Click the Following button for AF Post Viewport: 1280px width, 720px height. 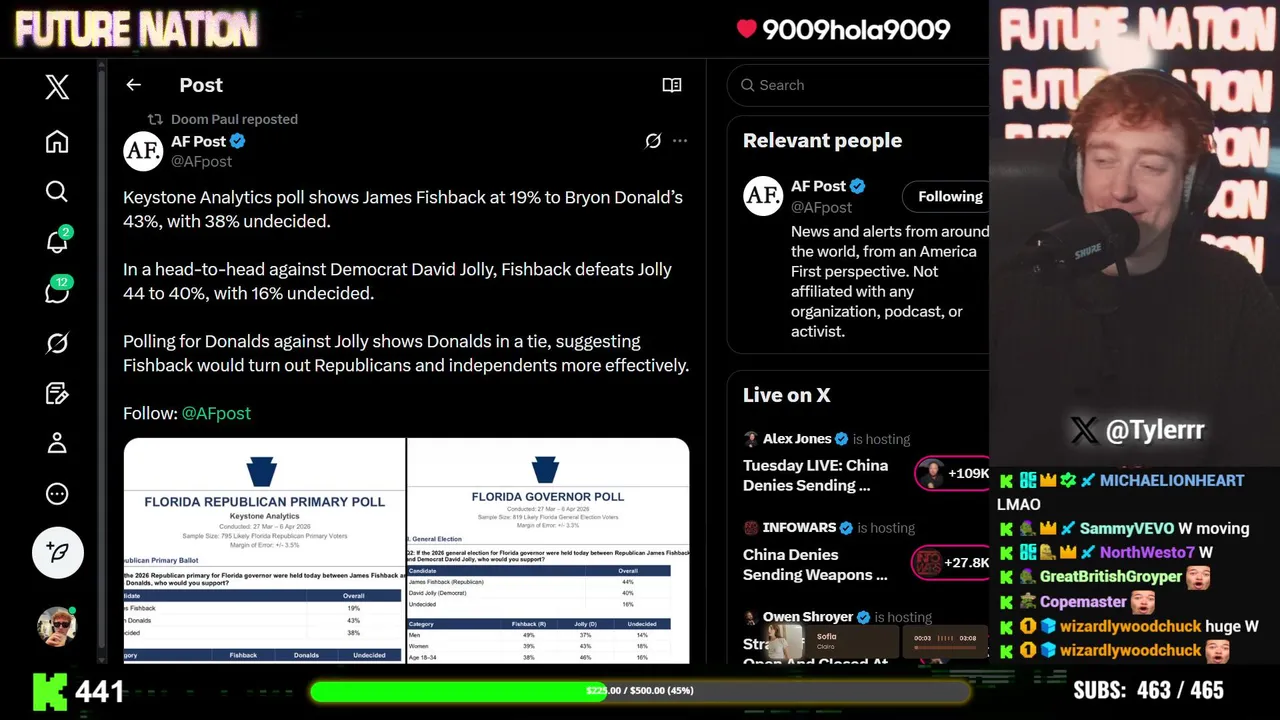946,196
